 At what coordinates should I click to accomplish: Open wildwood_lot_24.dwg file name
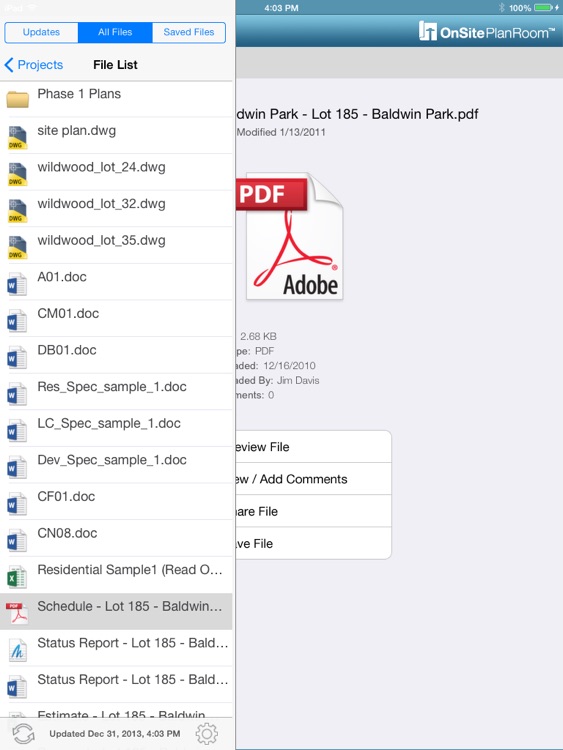click(x=101, y=167)
